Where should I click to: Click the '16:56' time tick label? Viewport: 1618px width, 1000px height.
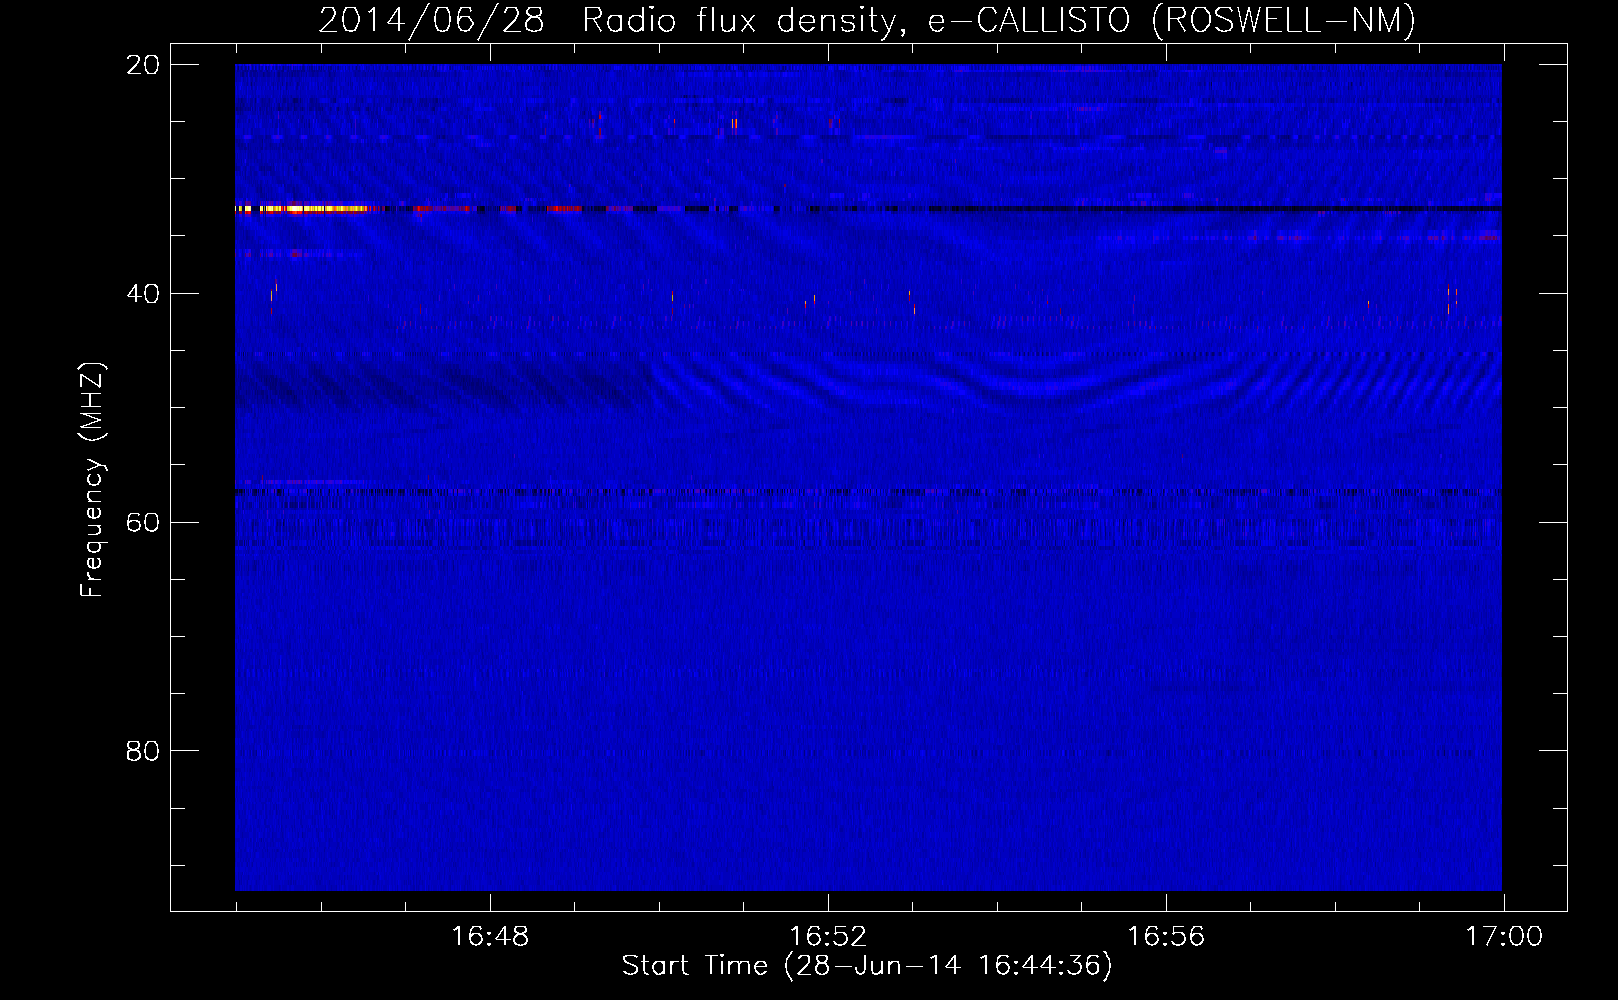(x=1166, y=937)
